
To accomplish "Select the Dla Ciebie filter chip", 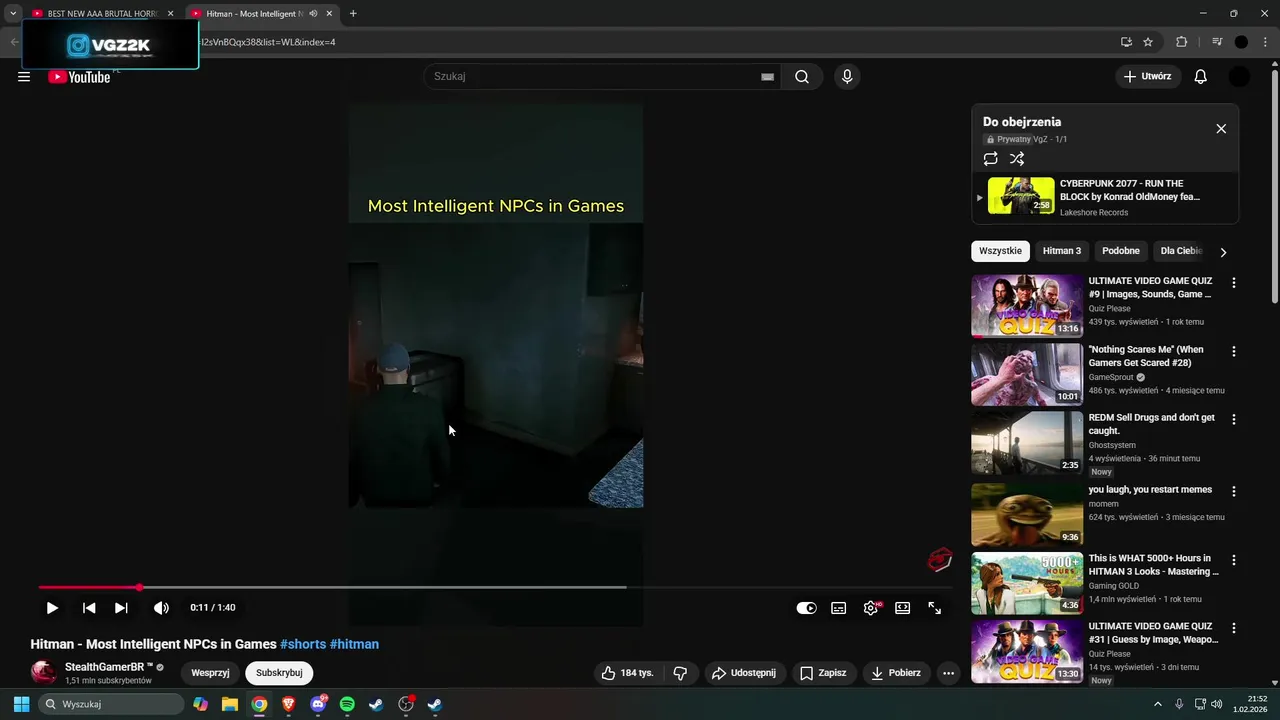I will click(x=1180, y=251).
